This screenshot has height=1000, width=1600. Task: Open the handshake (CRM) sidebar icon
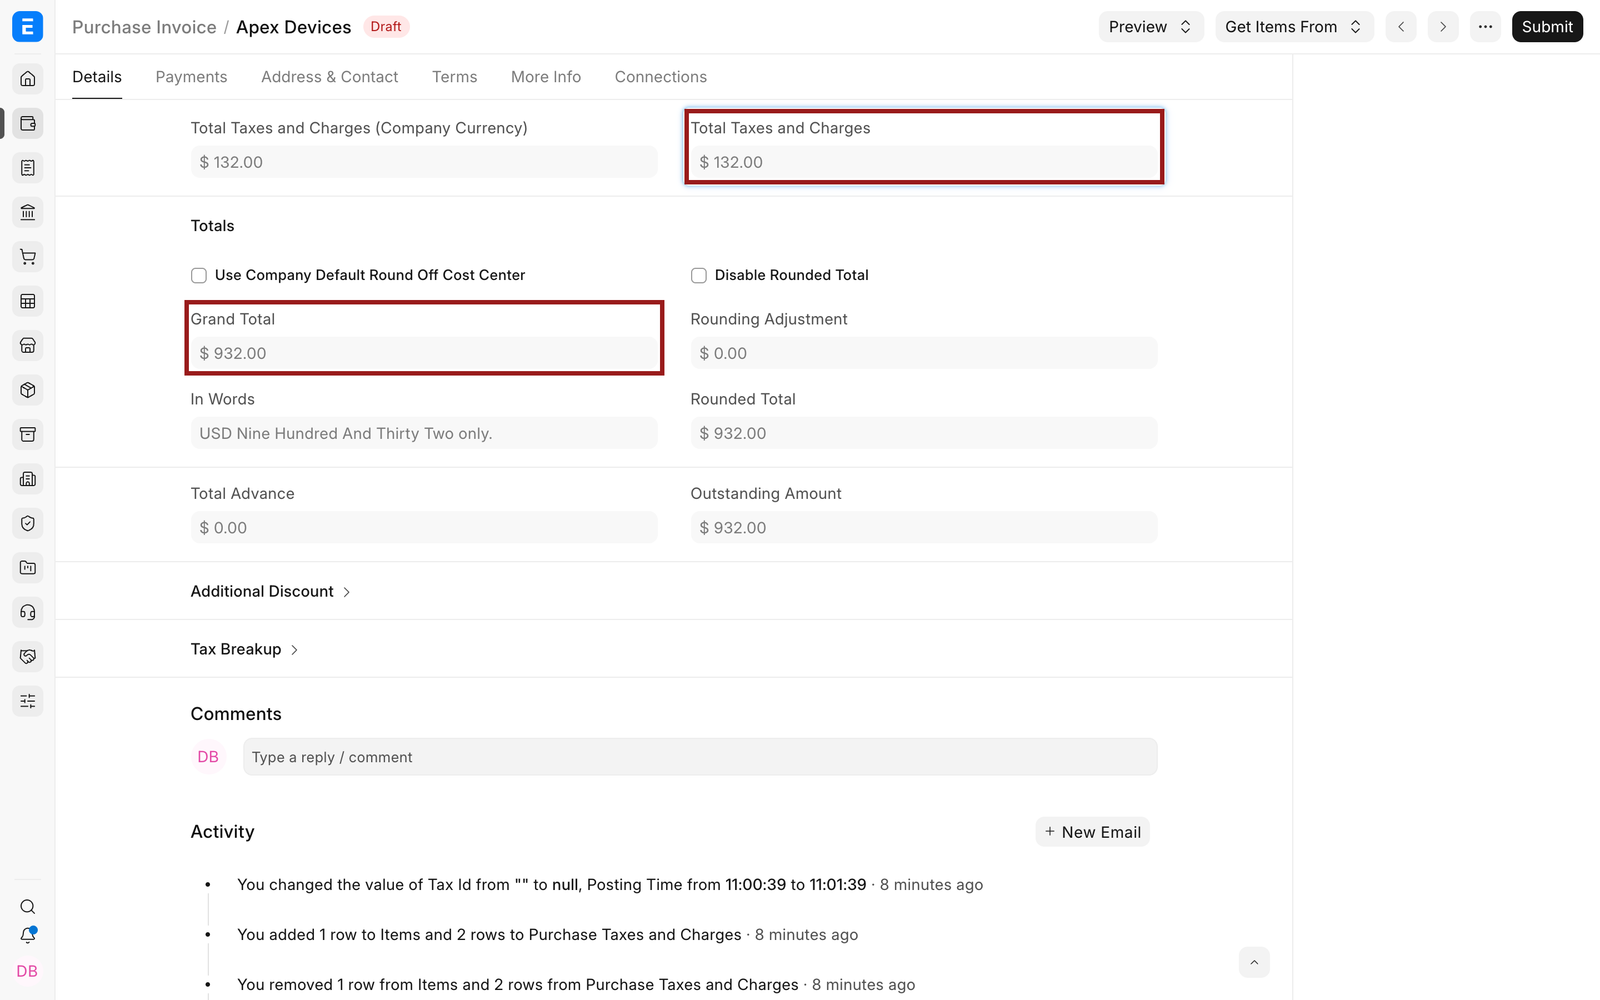pos(28,657)
